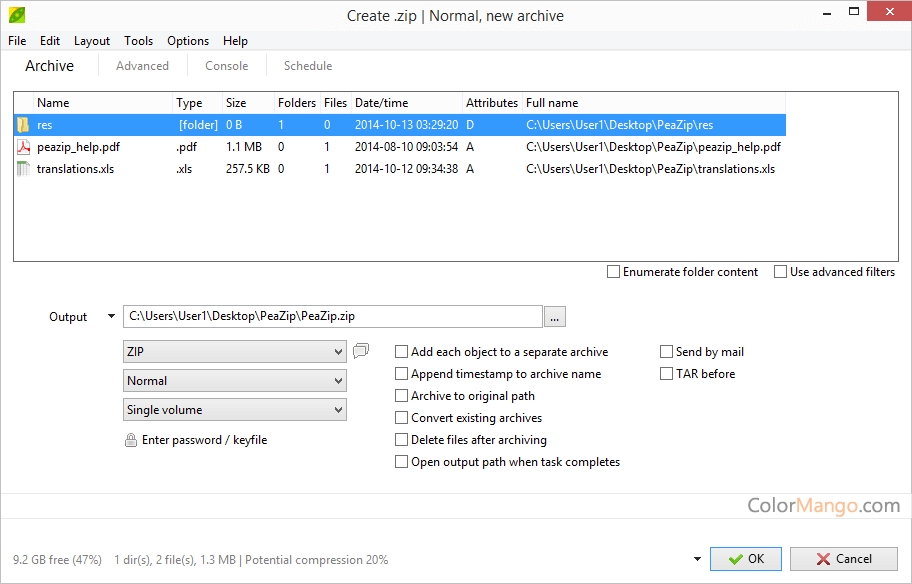
Task: Open the Edit menu
Action: 49,41
